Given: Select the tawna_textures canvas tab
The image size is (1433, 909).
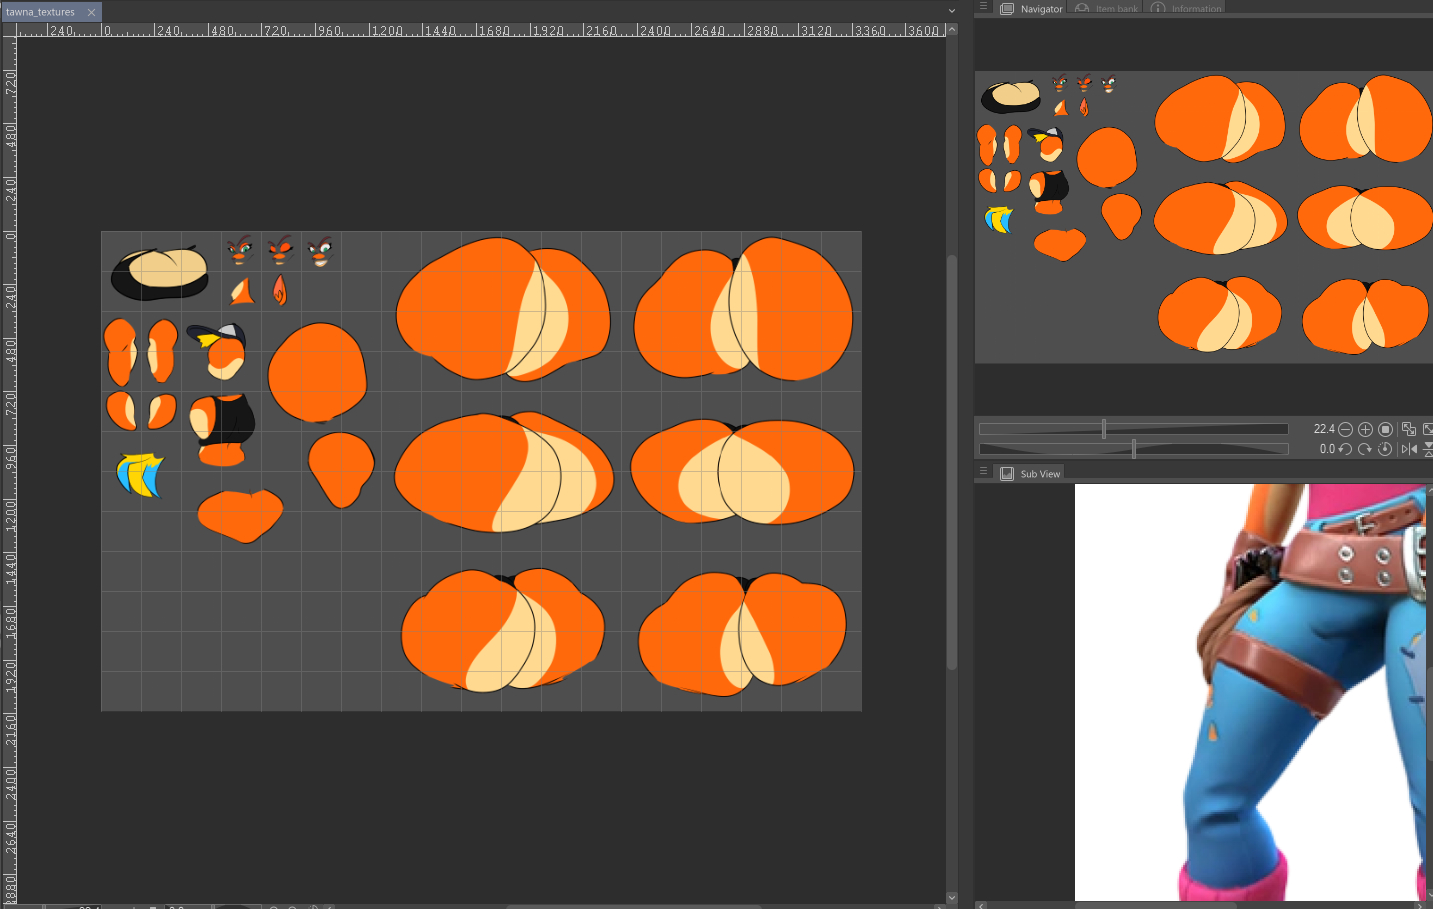Looking at the screenshot, I should point(41,12).
